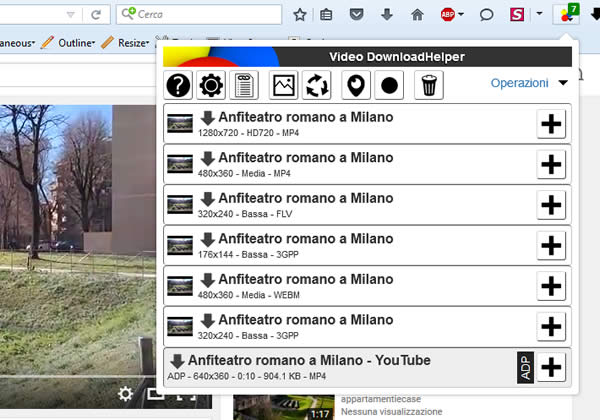Download the 320x240 Bassa 3GPP variant
This screenshot has width=600, height=420.
coord(208,321)
